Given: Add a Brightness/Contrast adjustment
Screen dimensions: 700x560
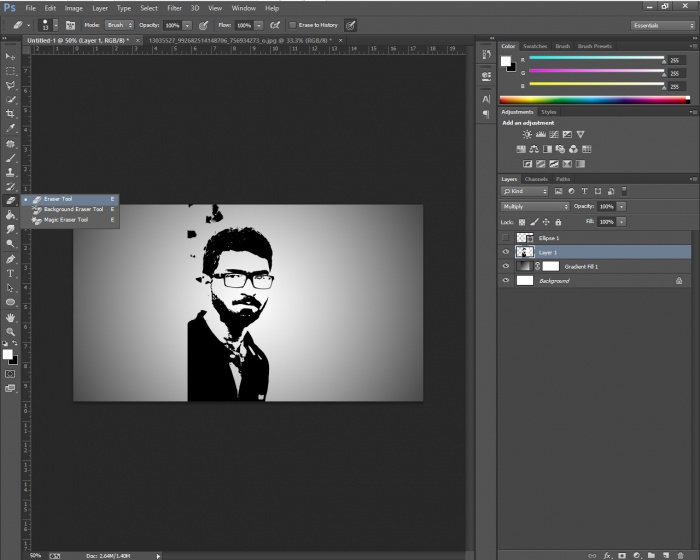Looking at the screenshot, I should [x=527, y=134].
